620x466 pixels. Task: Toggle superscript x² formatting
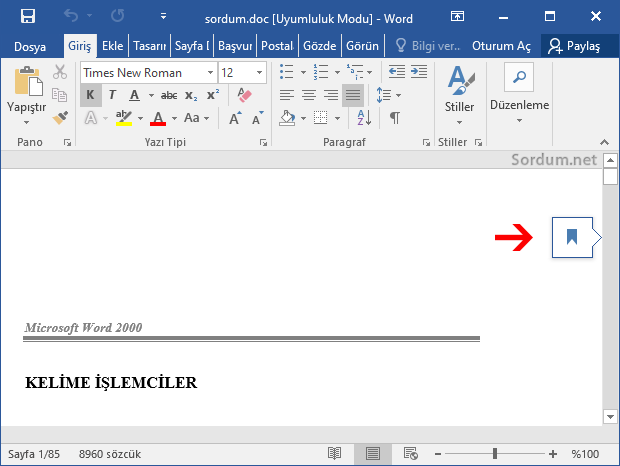[x=213, y=95]
